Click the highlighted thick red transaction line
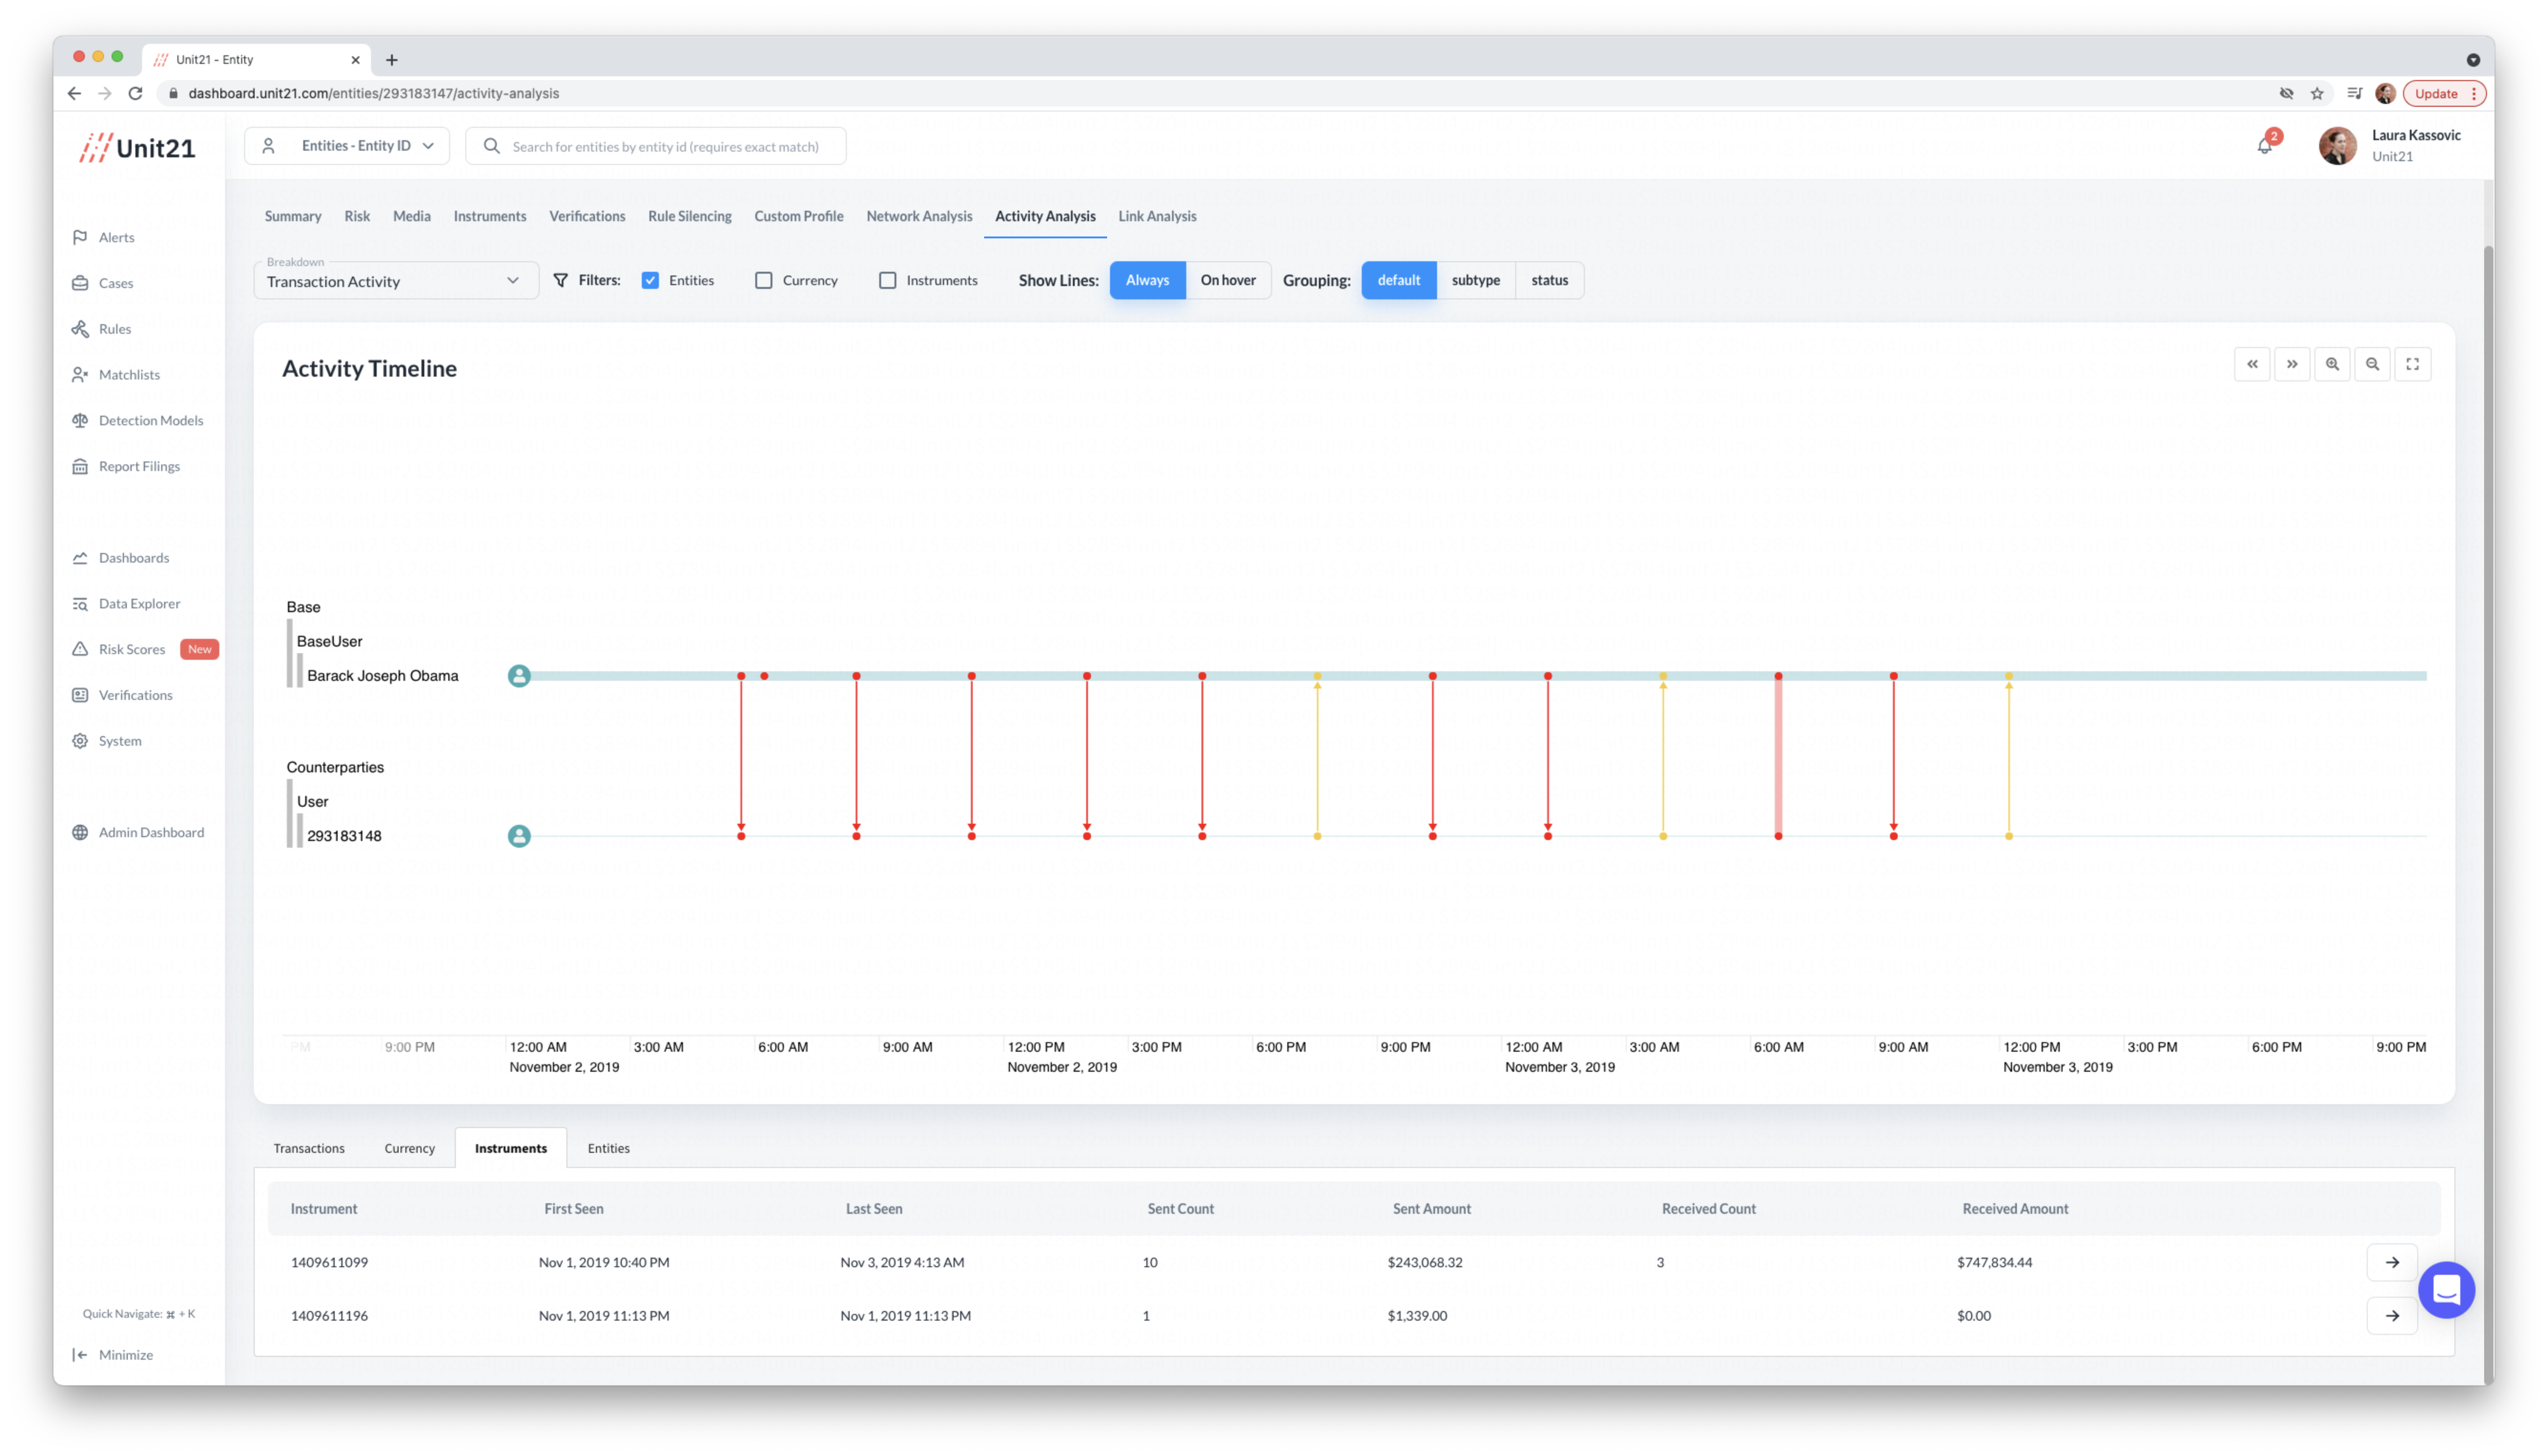This screenshot has width=2548, height=1456. 1778,756
